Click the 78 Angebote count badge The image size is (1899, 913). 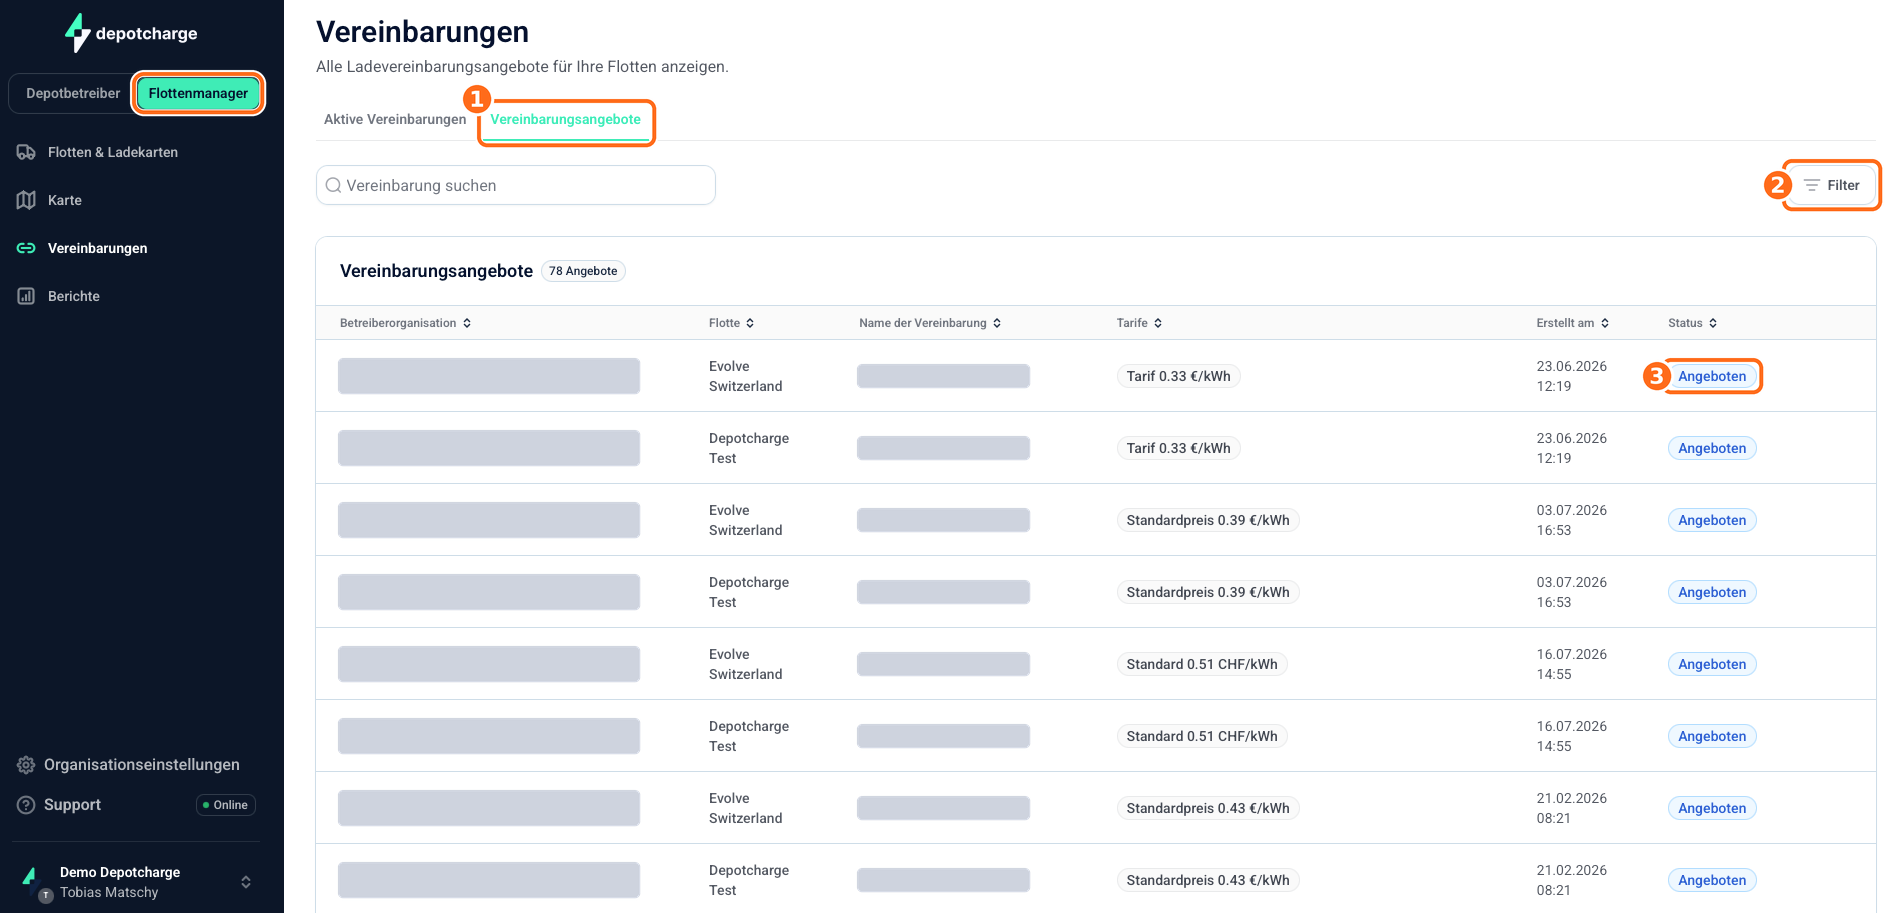tap(583, 271)
